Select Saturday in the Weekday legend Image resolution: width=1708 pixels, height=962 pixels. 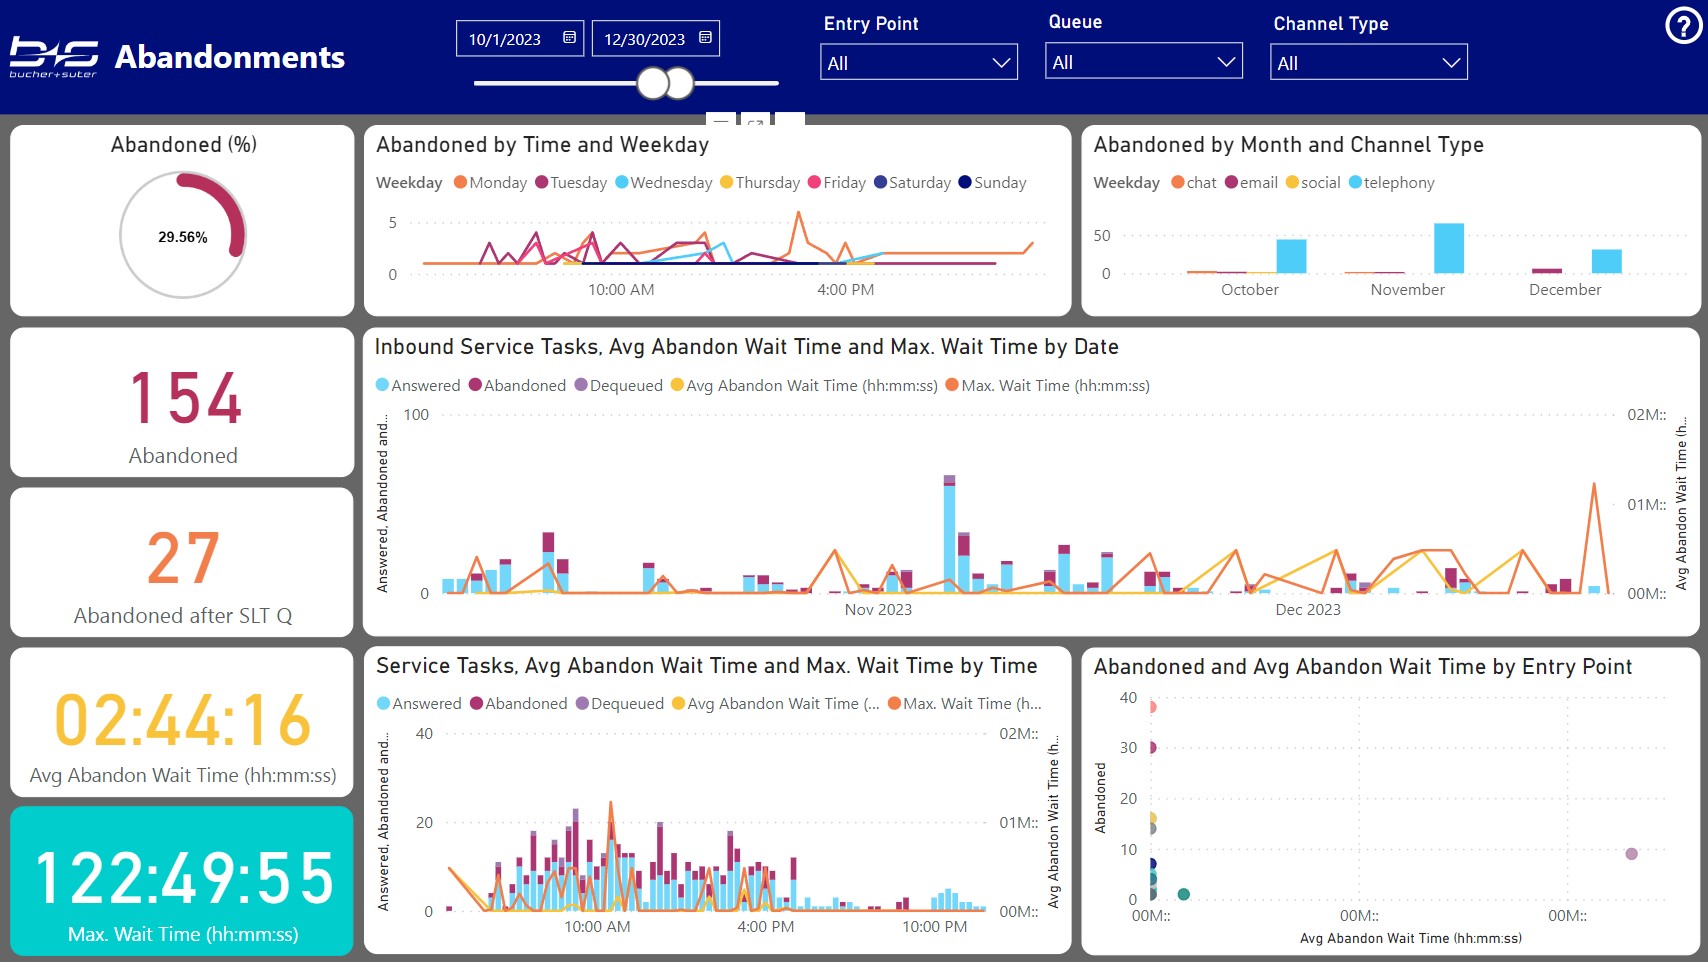[912, 182]
